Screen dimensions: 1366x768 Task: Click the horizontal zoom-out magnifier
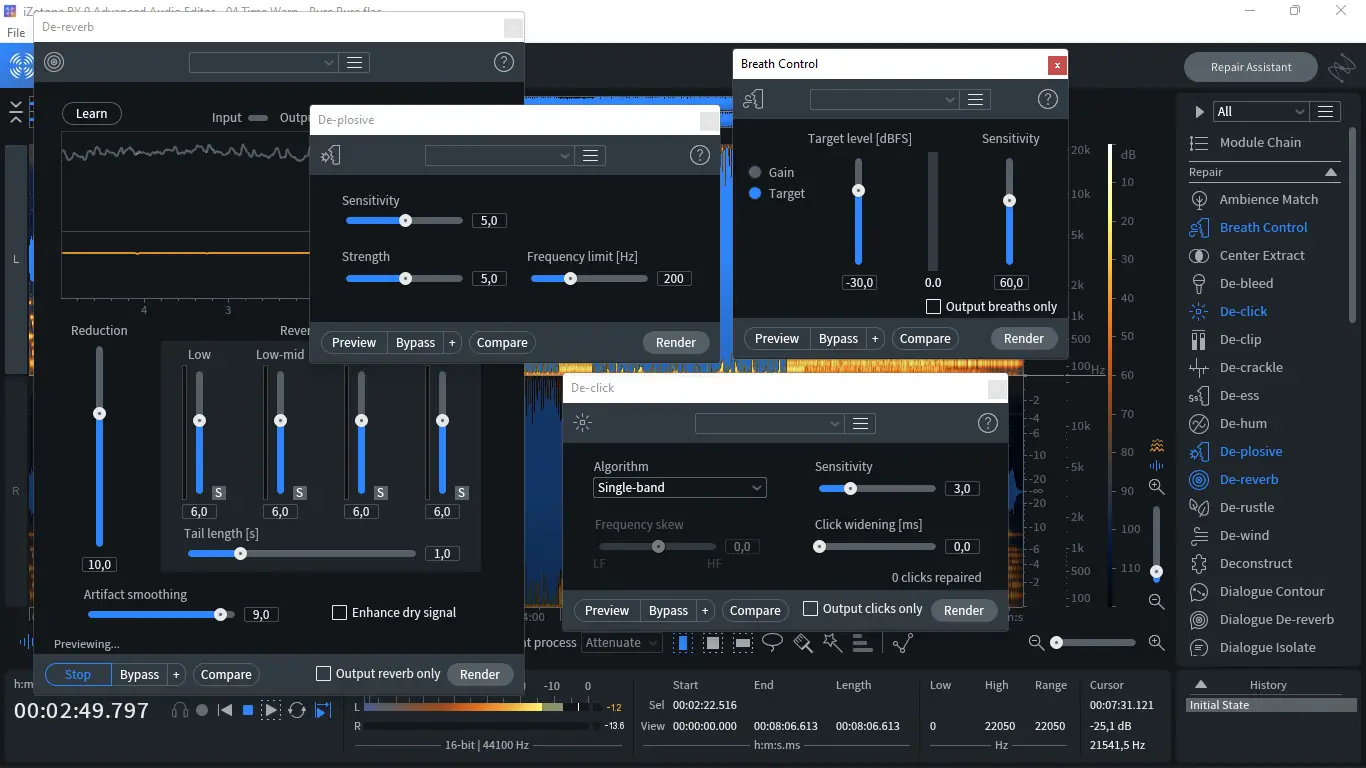[x=1037, y=642]
